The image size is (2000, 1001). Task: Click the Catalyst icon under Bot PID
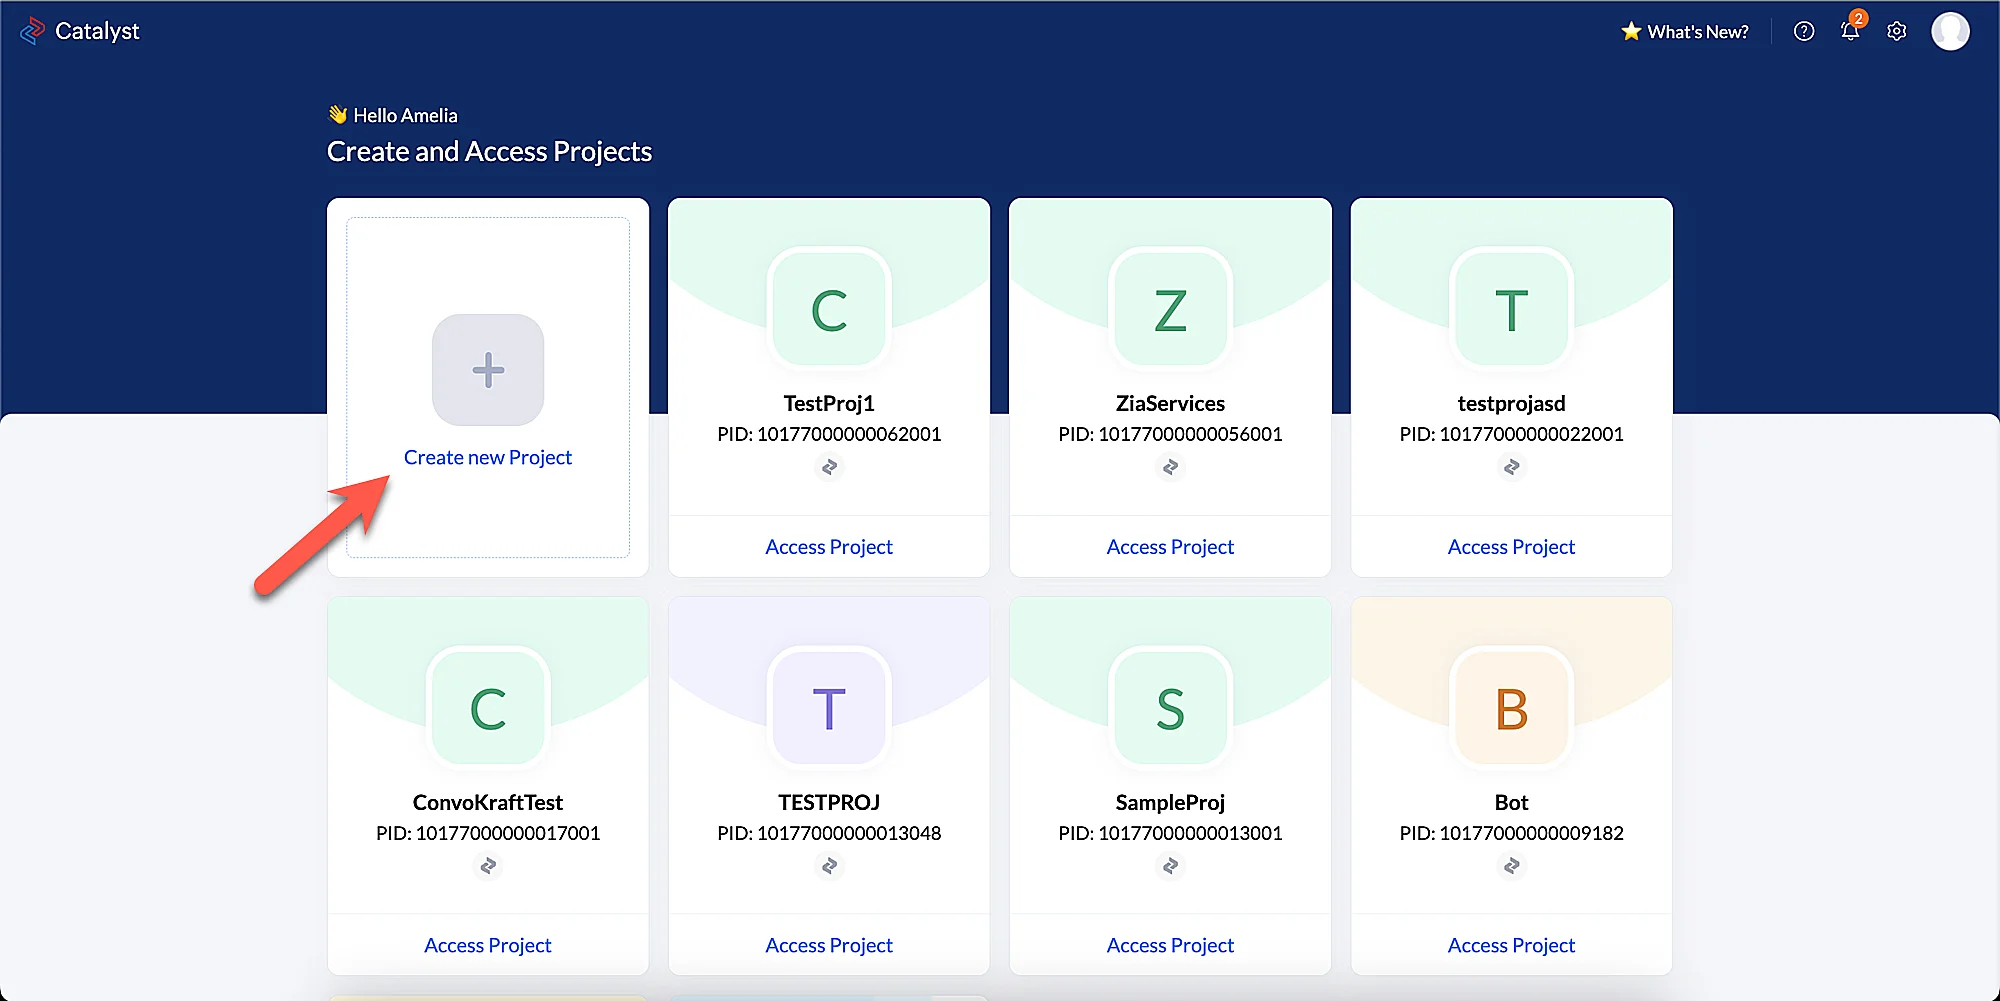pyautogui.click(x=1511, y=866)
